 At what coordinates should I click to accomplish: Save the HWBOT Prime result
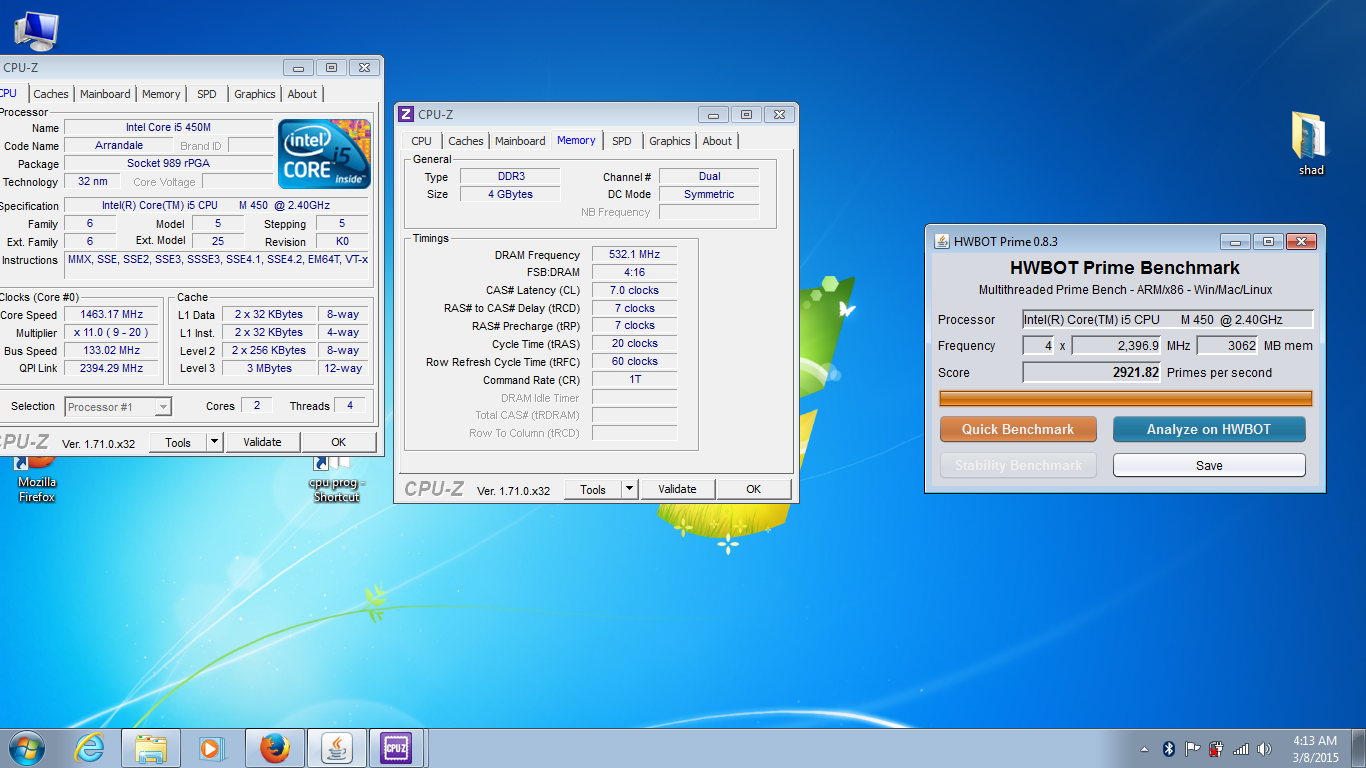tap(1209, 465)
